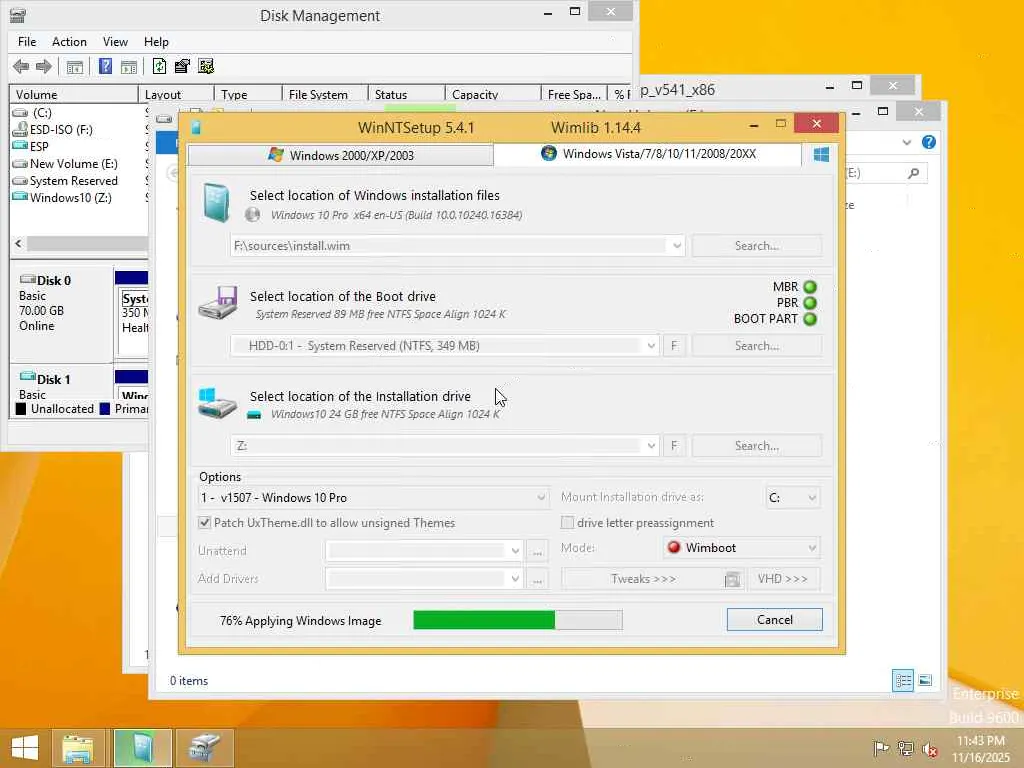Switch Explorer to details view icon
Image resolution: width=1024 pixels, height=768 pixels.
coord(903,680)
